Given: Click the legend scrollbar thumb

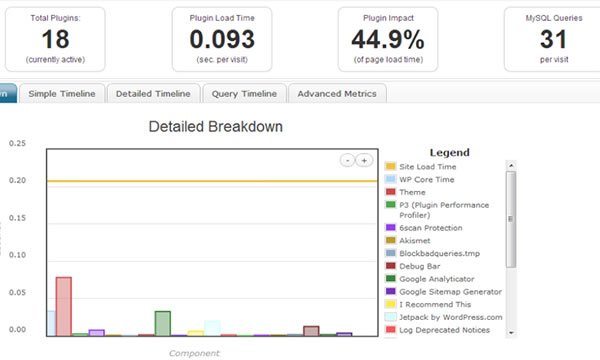Looking at the screenshot, I should pos(511,219).
